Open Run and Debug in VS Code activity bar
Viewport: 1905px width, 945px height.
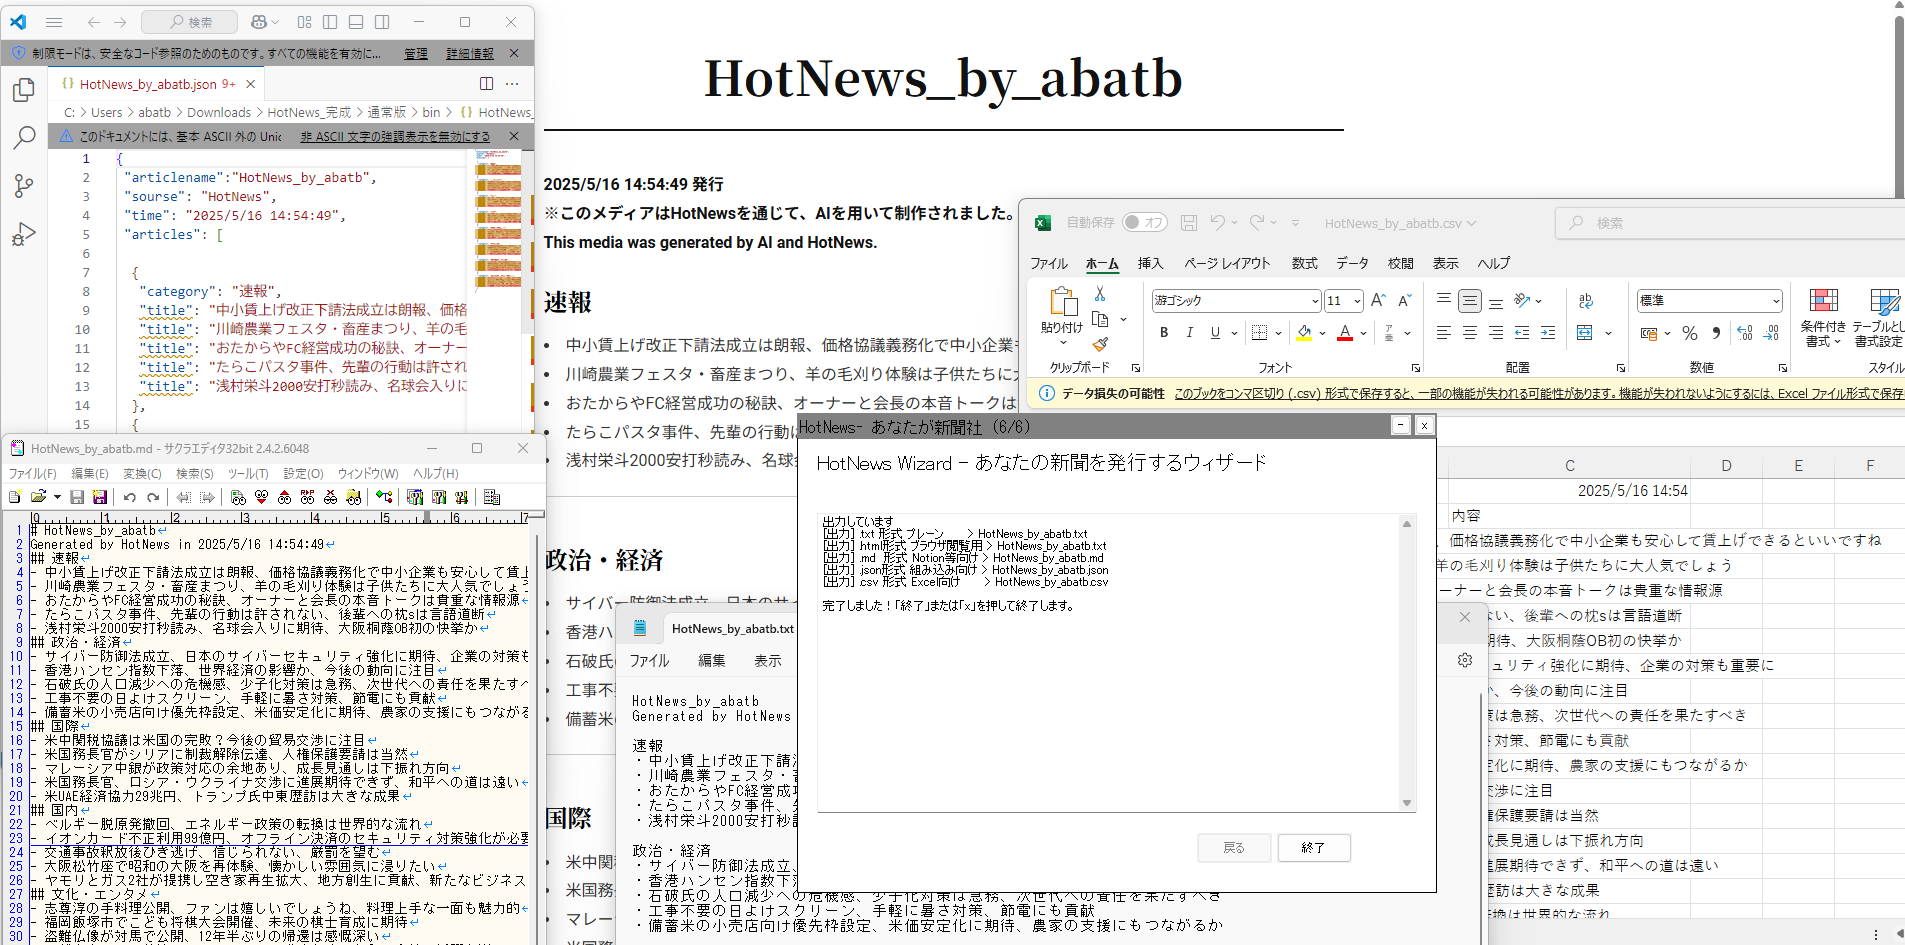pos(24,234)
